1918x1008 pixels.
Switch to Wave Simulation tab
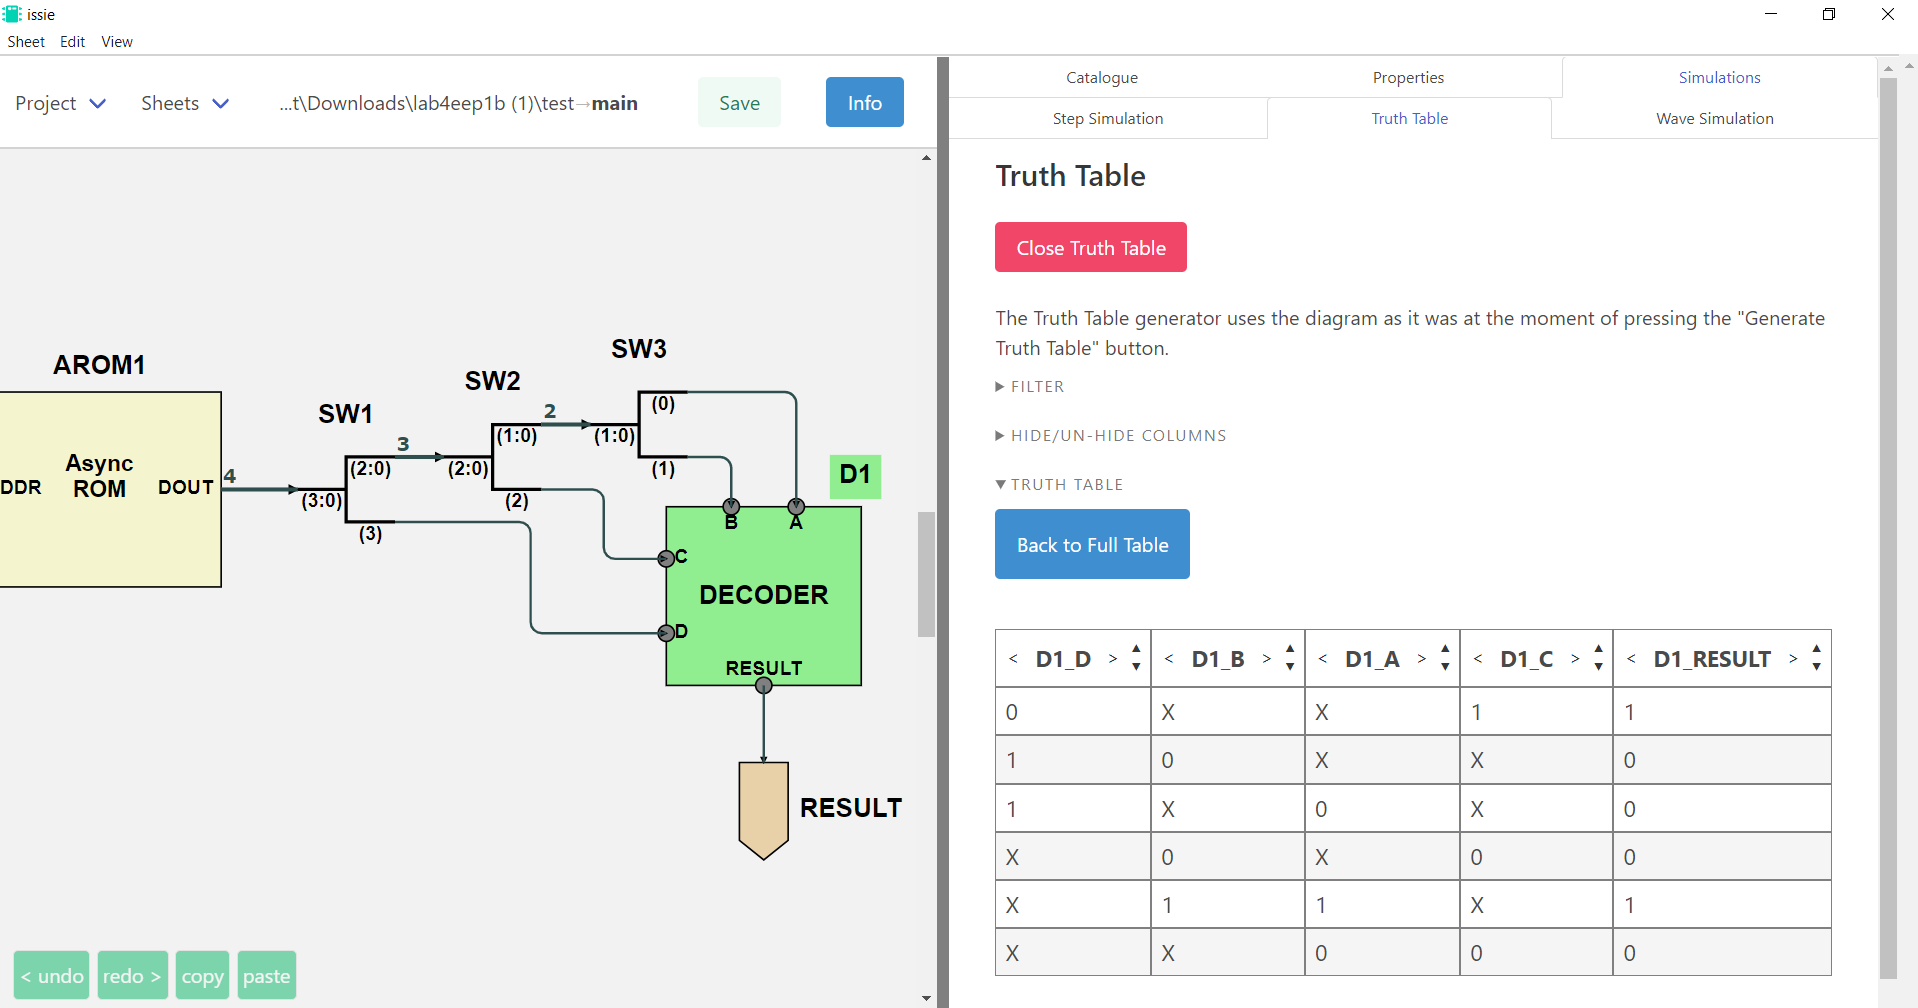pos(1714,118)
